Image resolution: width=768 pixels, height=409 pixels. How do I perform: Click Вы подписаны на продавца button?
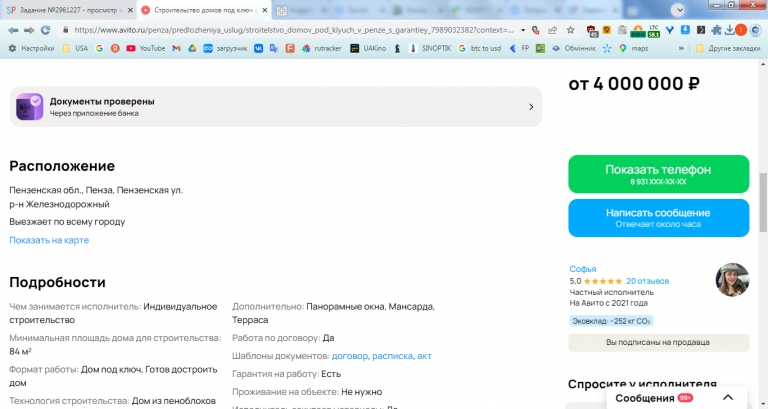tap(658, 342)
